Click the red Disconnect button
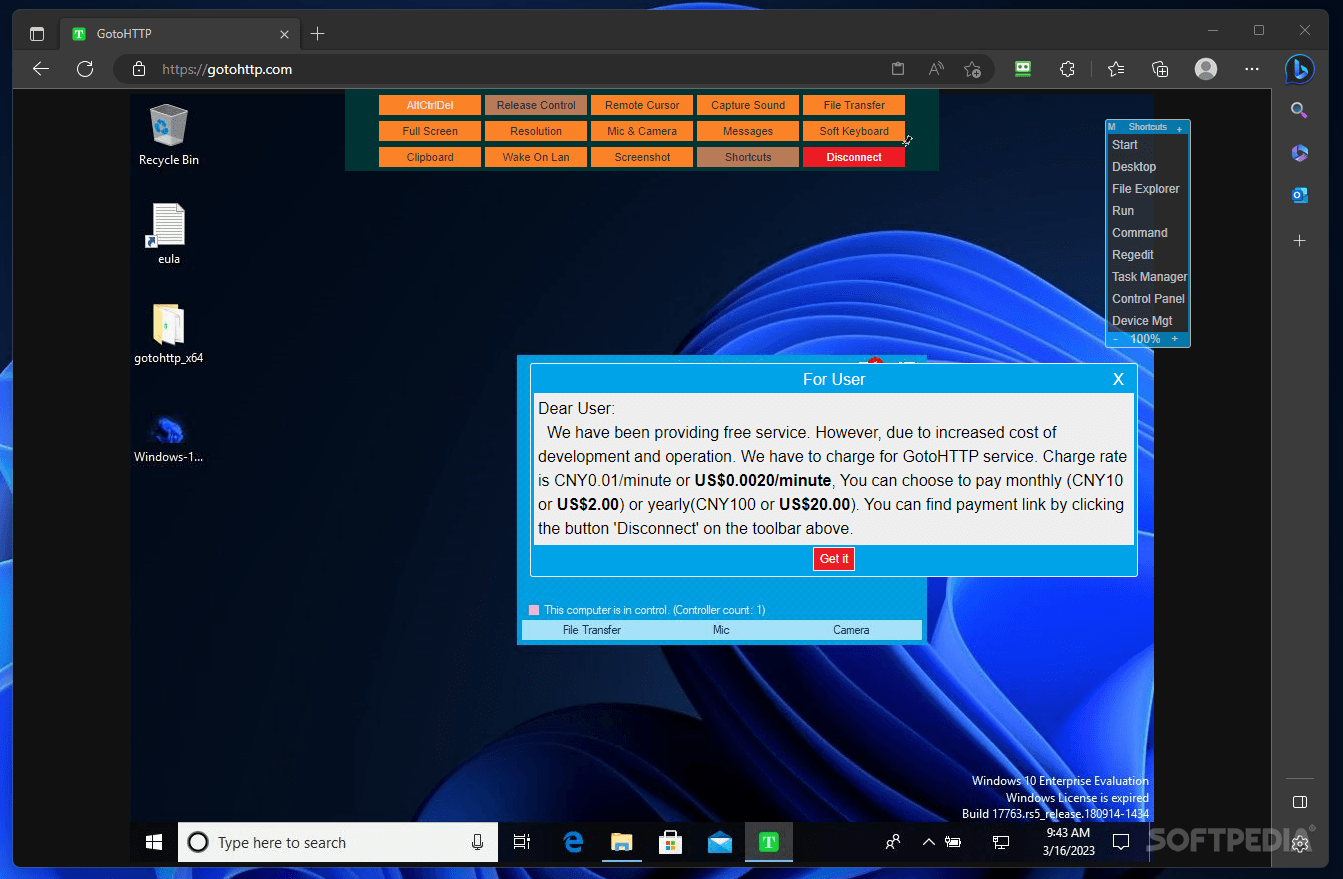The width and height of the screenshot is (1343, 879). pyautogui.click(x=854, y=157)
